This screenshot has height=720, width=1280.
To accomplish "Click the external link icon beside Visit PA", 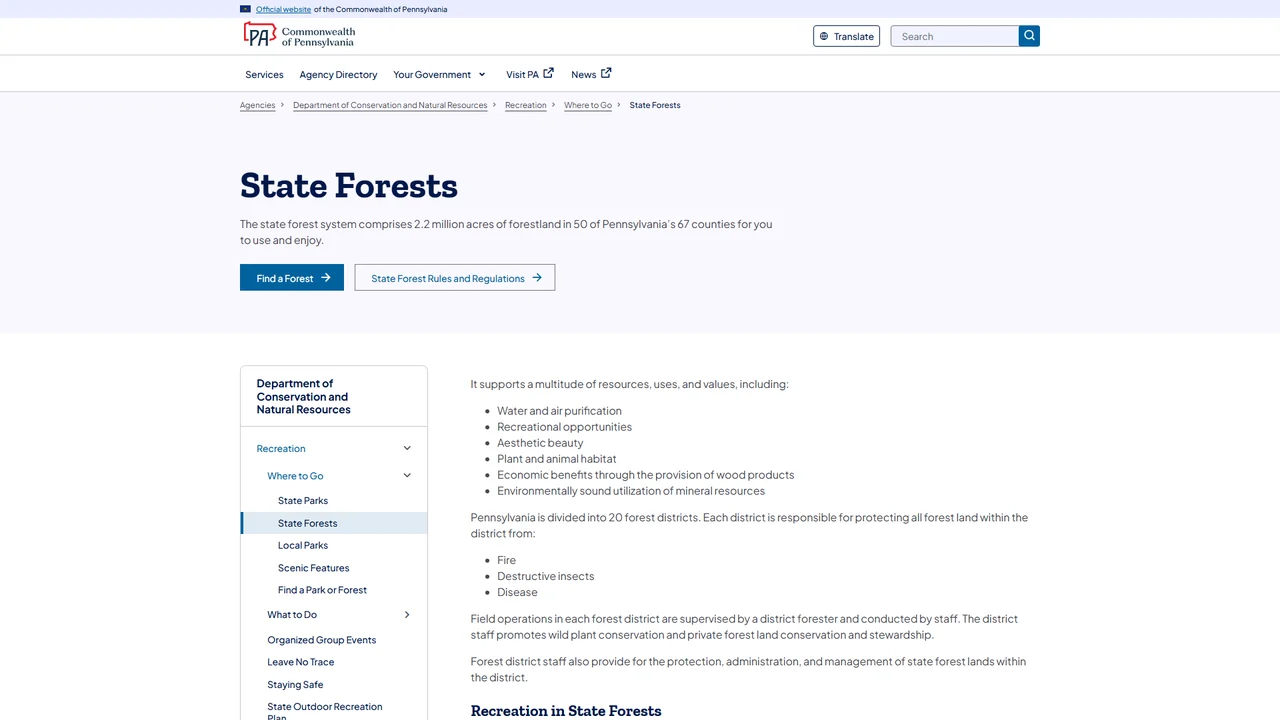I will tap(548, 73).
